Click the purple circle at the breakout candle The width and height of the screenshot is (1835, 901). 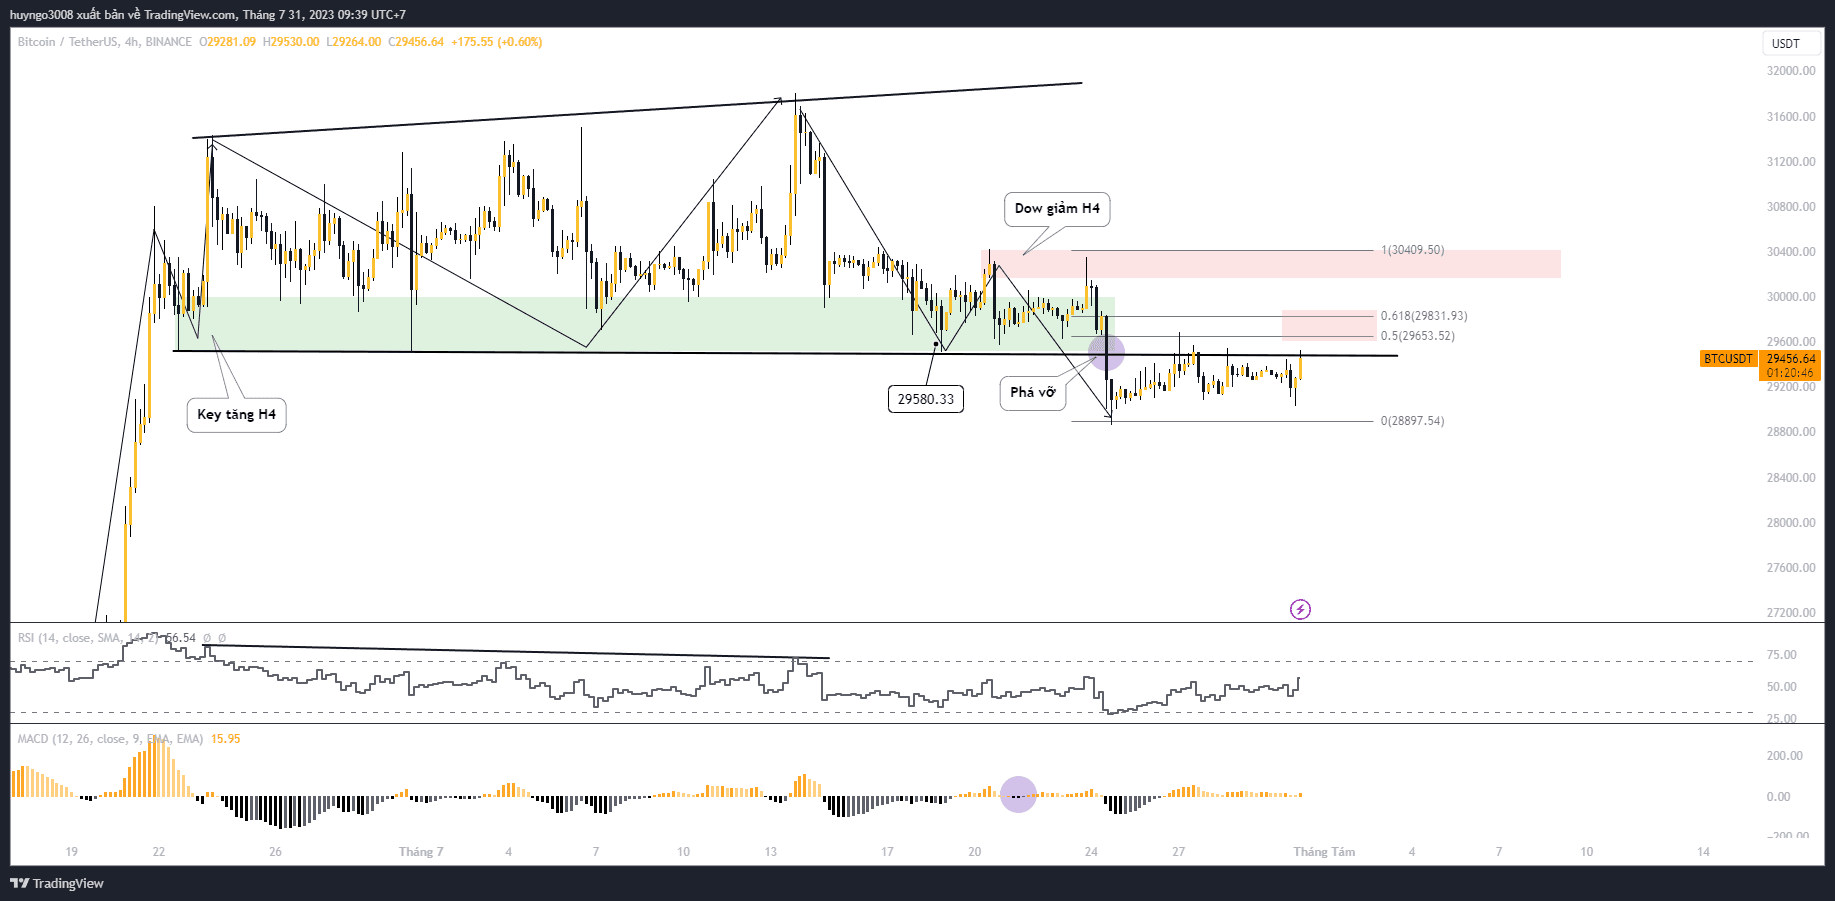(1106, 351)
